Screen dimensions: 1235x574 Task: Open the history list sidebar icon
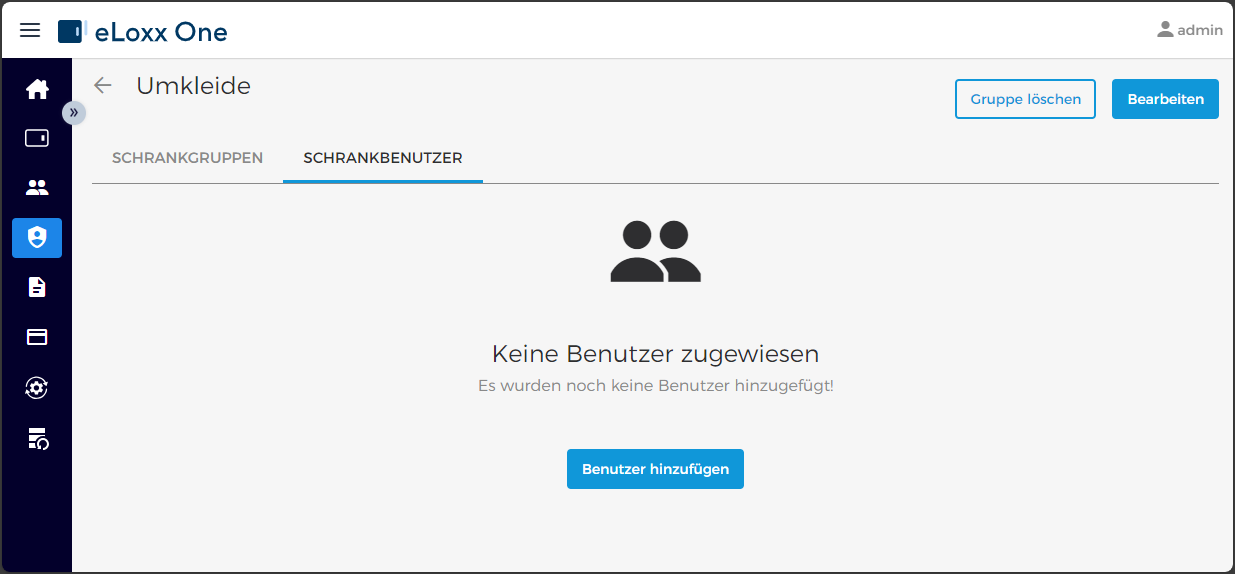pos(37,438)
